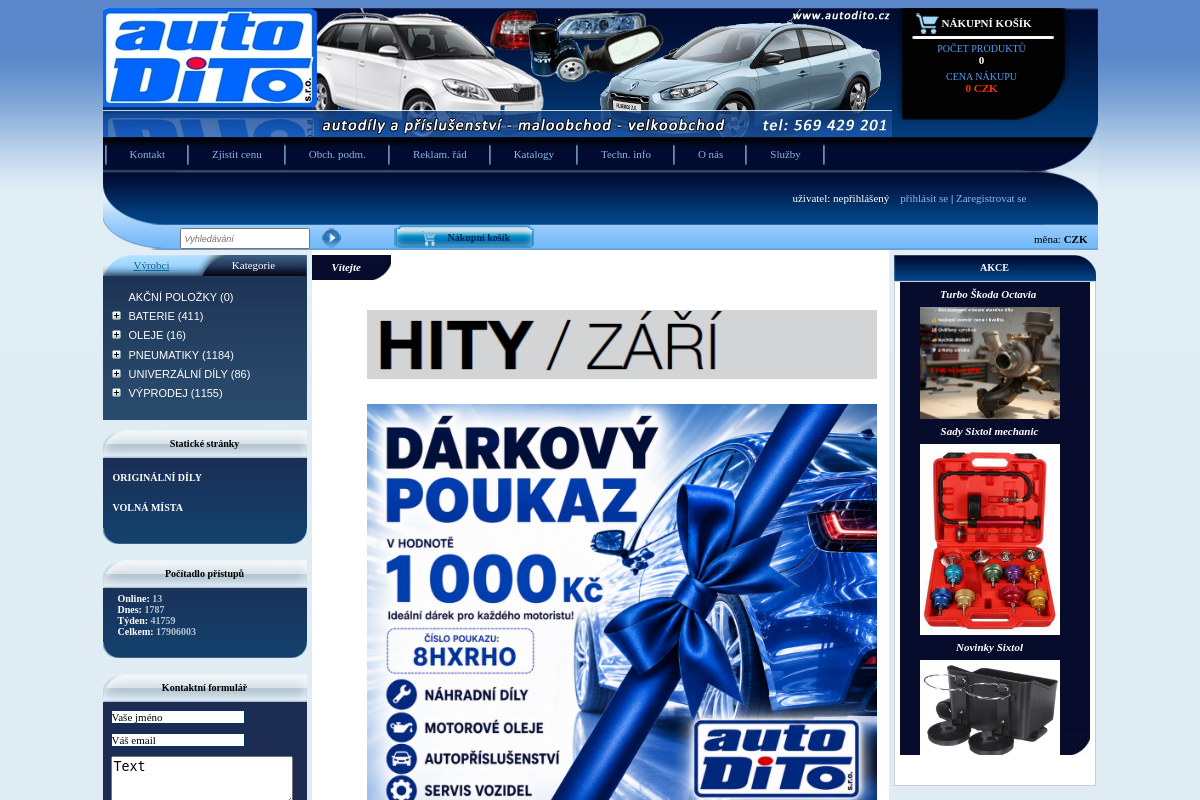Open the O nás menu item

point(711,154)
